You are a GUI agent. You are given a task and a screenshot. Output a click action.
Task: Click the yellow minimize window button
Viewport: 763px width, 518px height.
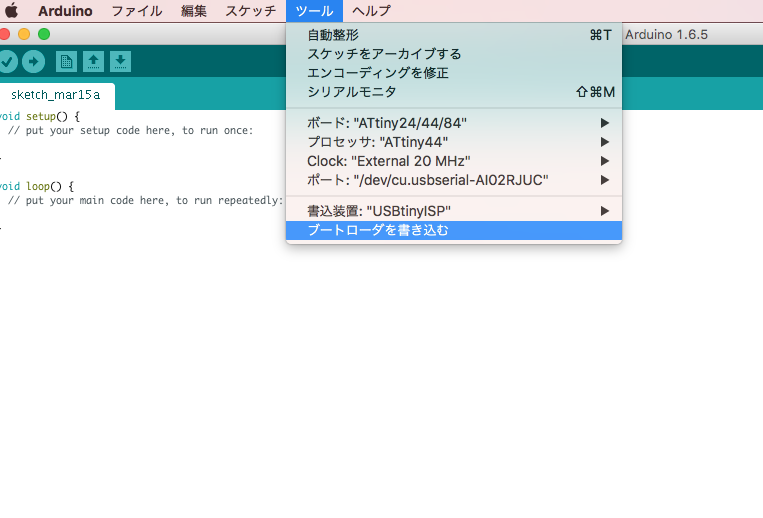tap(24, 34)
